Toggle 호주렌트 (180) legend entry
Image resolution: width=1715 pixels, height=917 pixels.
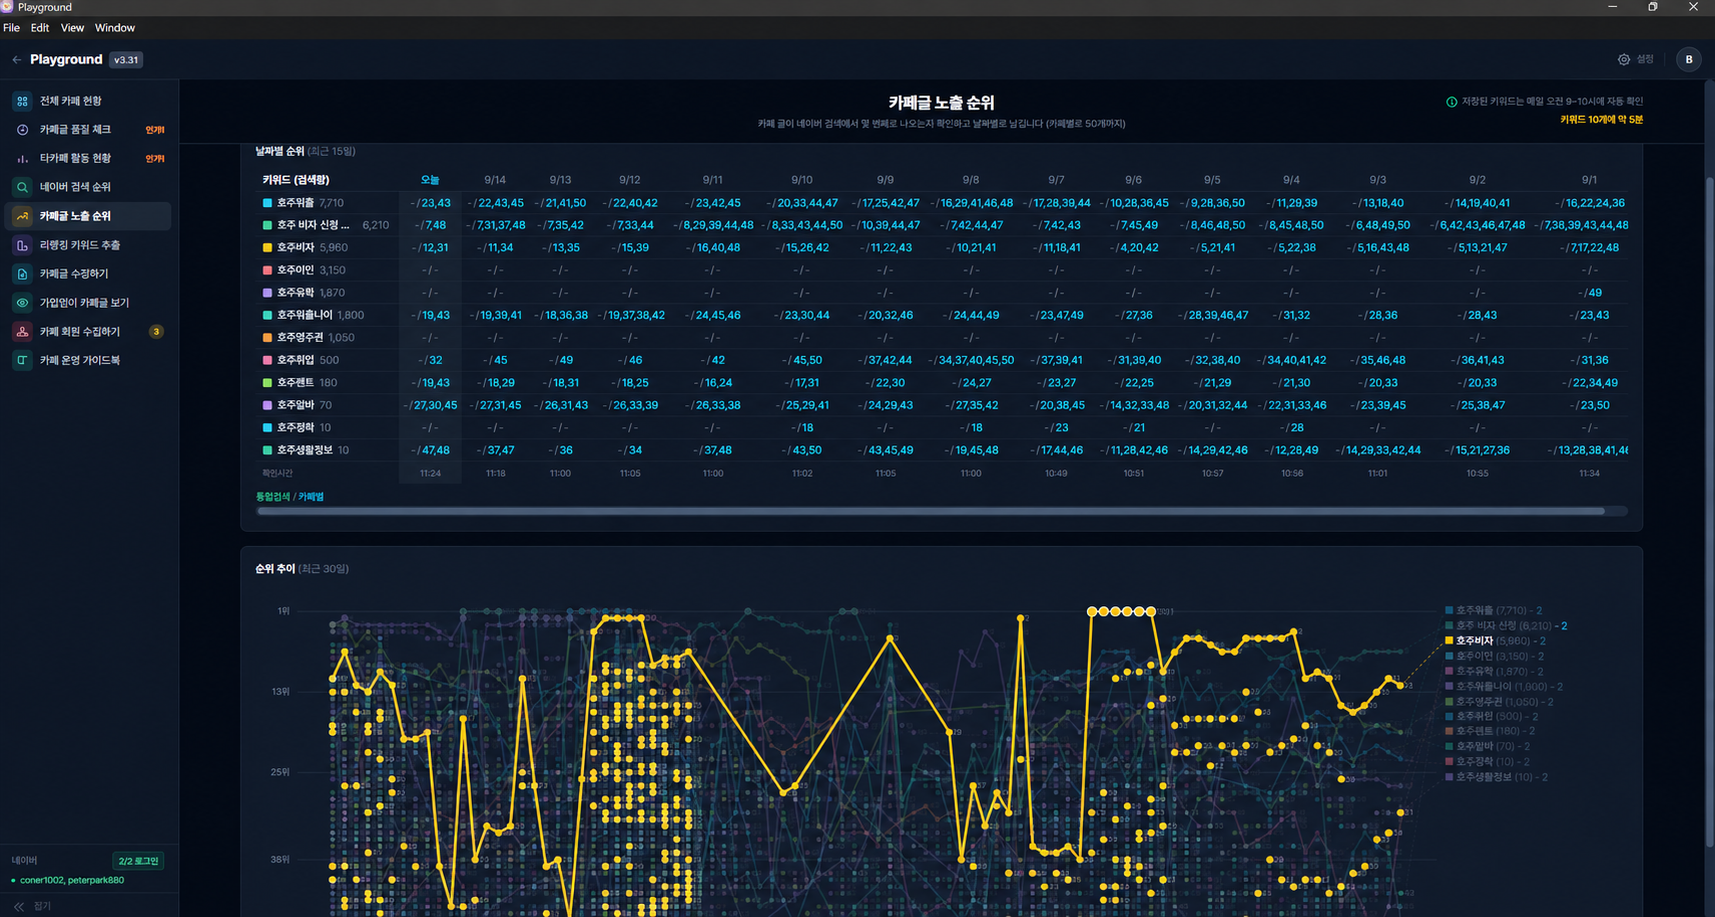point(1491,731)
